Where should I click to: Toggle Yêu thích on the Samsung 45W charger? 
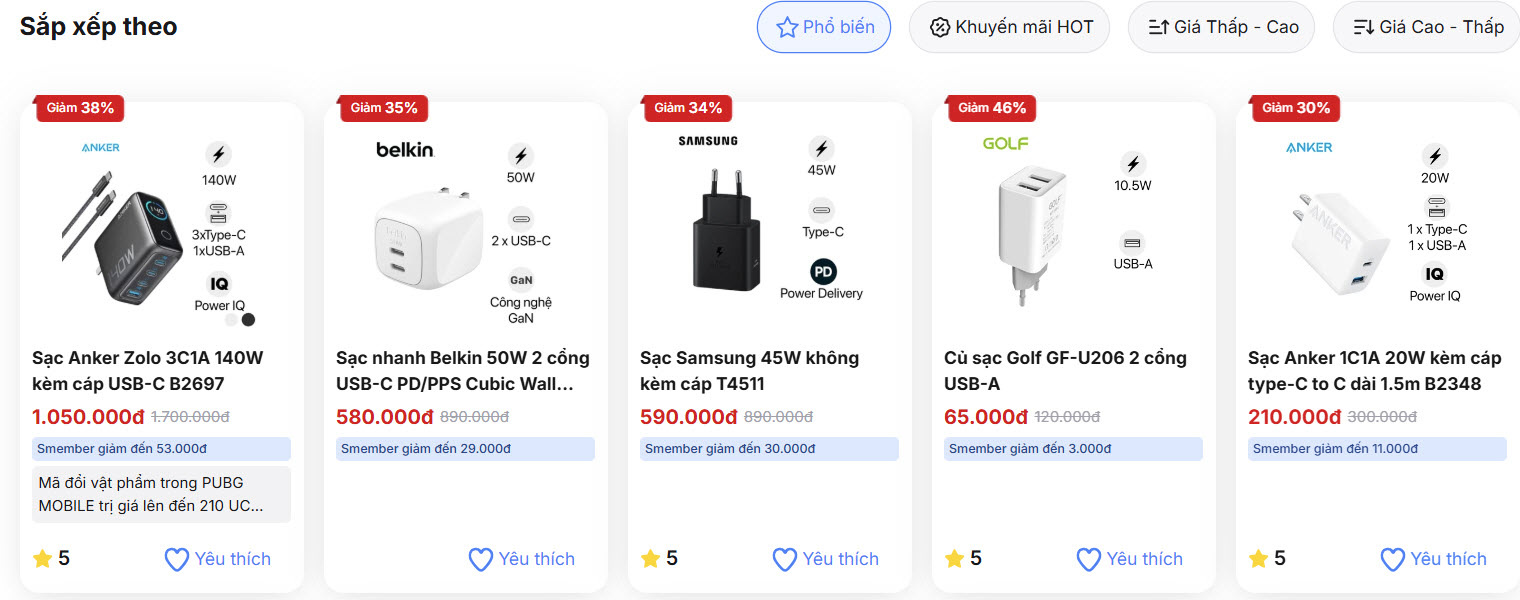click(x=825, y=559)
